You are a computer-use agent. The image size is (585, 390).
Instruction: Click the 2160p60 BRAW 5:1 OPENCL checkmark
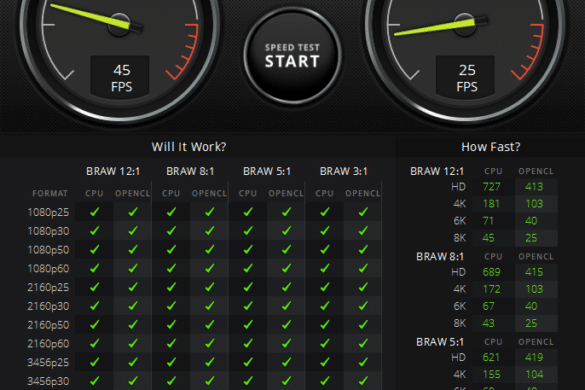tap(287, 343)
